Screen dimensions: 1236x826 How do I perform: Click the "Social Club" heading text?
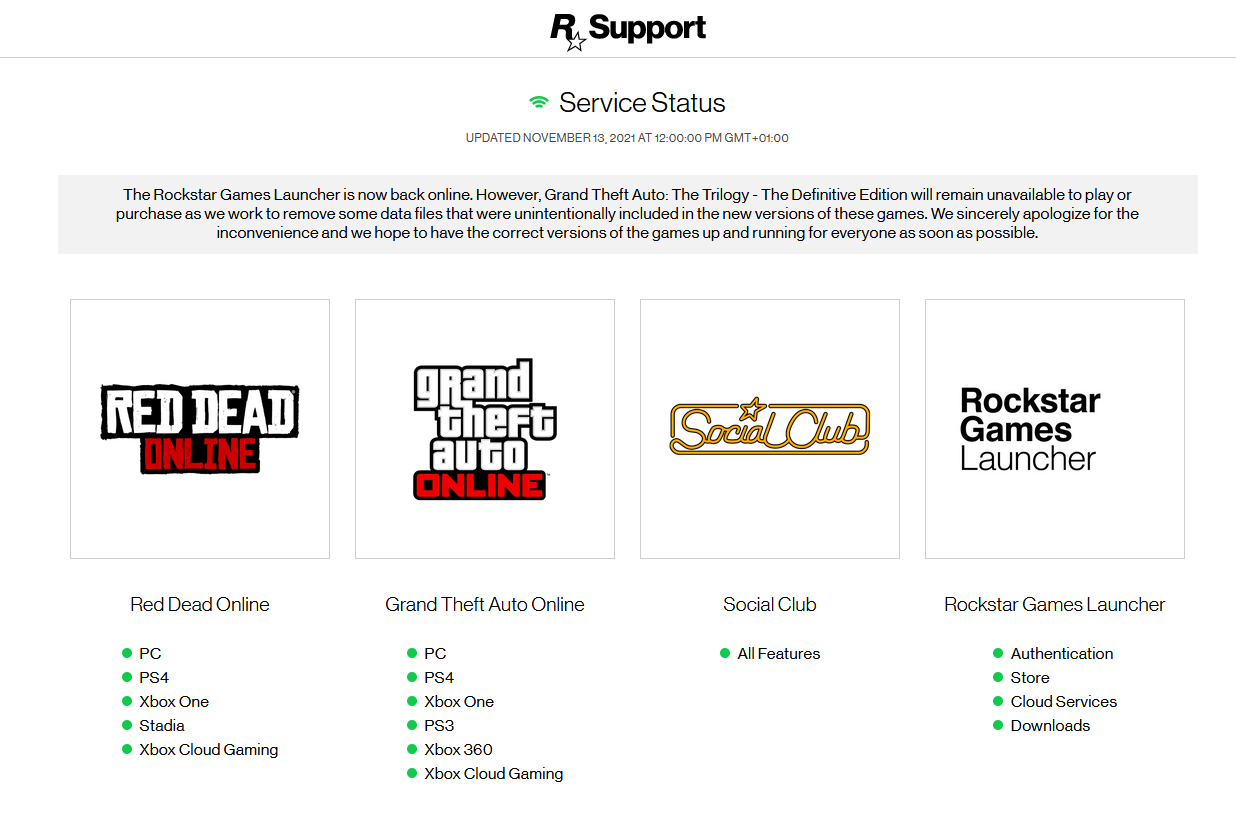770,604
